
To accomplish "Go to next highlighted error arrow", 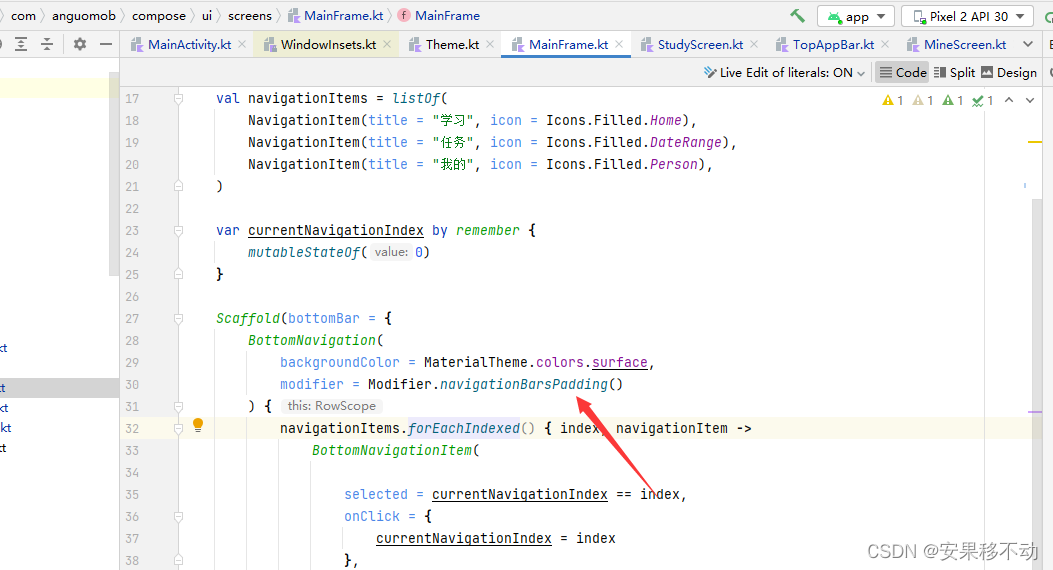I will pyautogui.click(x=1030, y=100).
